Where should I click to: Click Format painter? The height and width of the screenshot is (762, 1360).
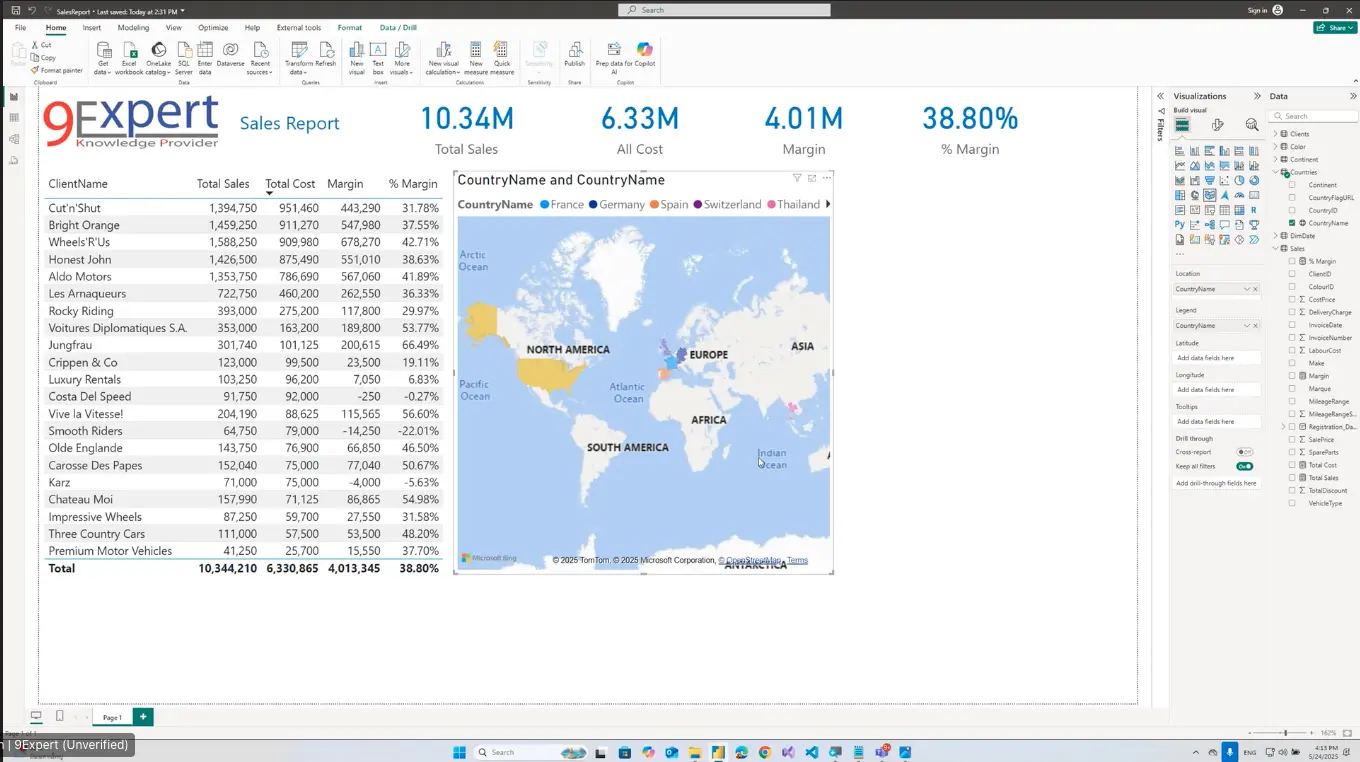[57, 70]
